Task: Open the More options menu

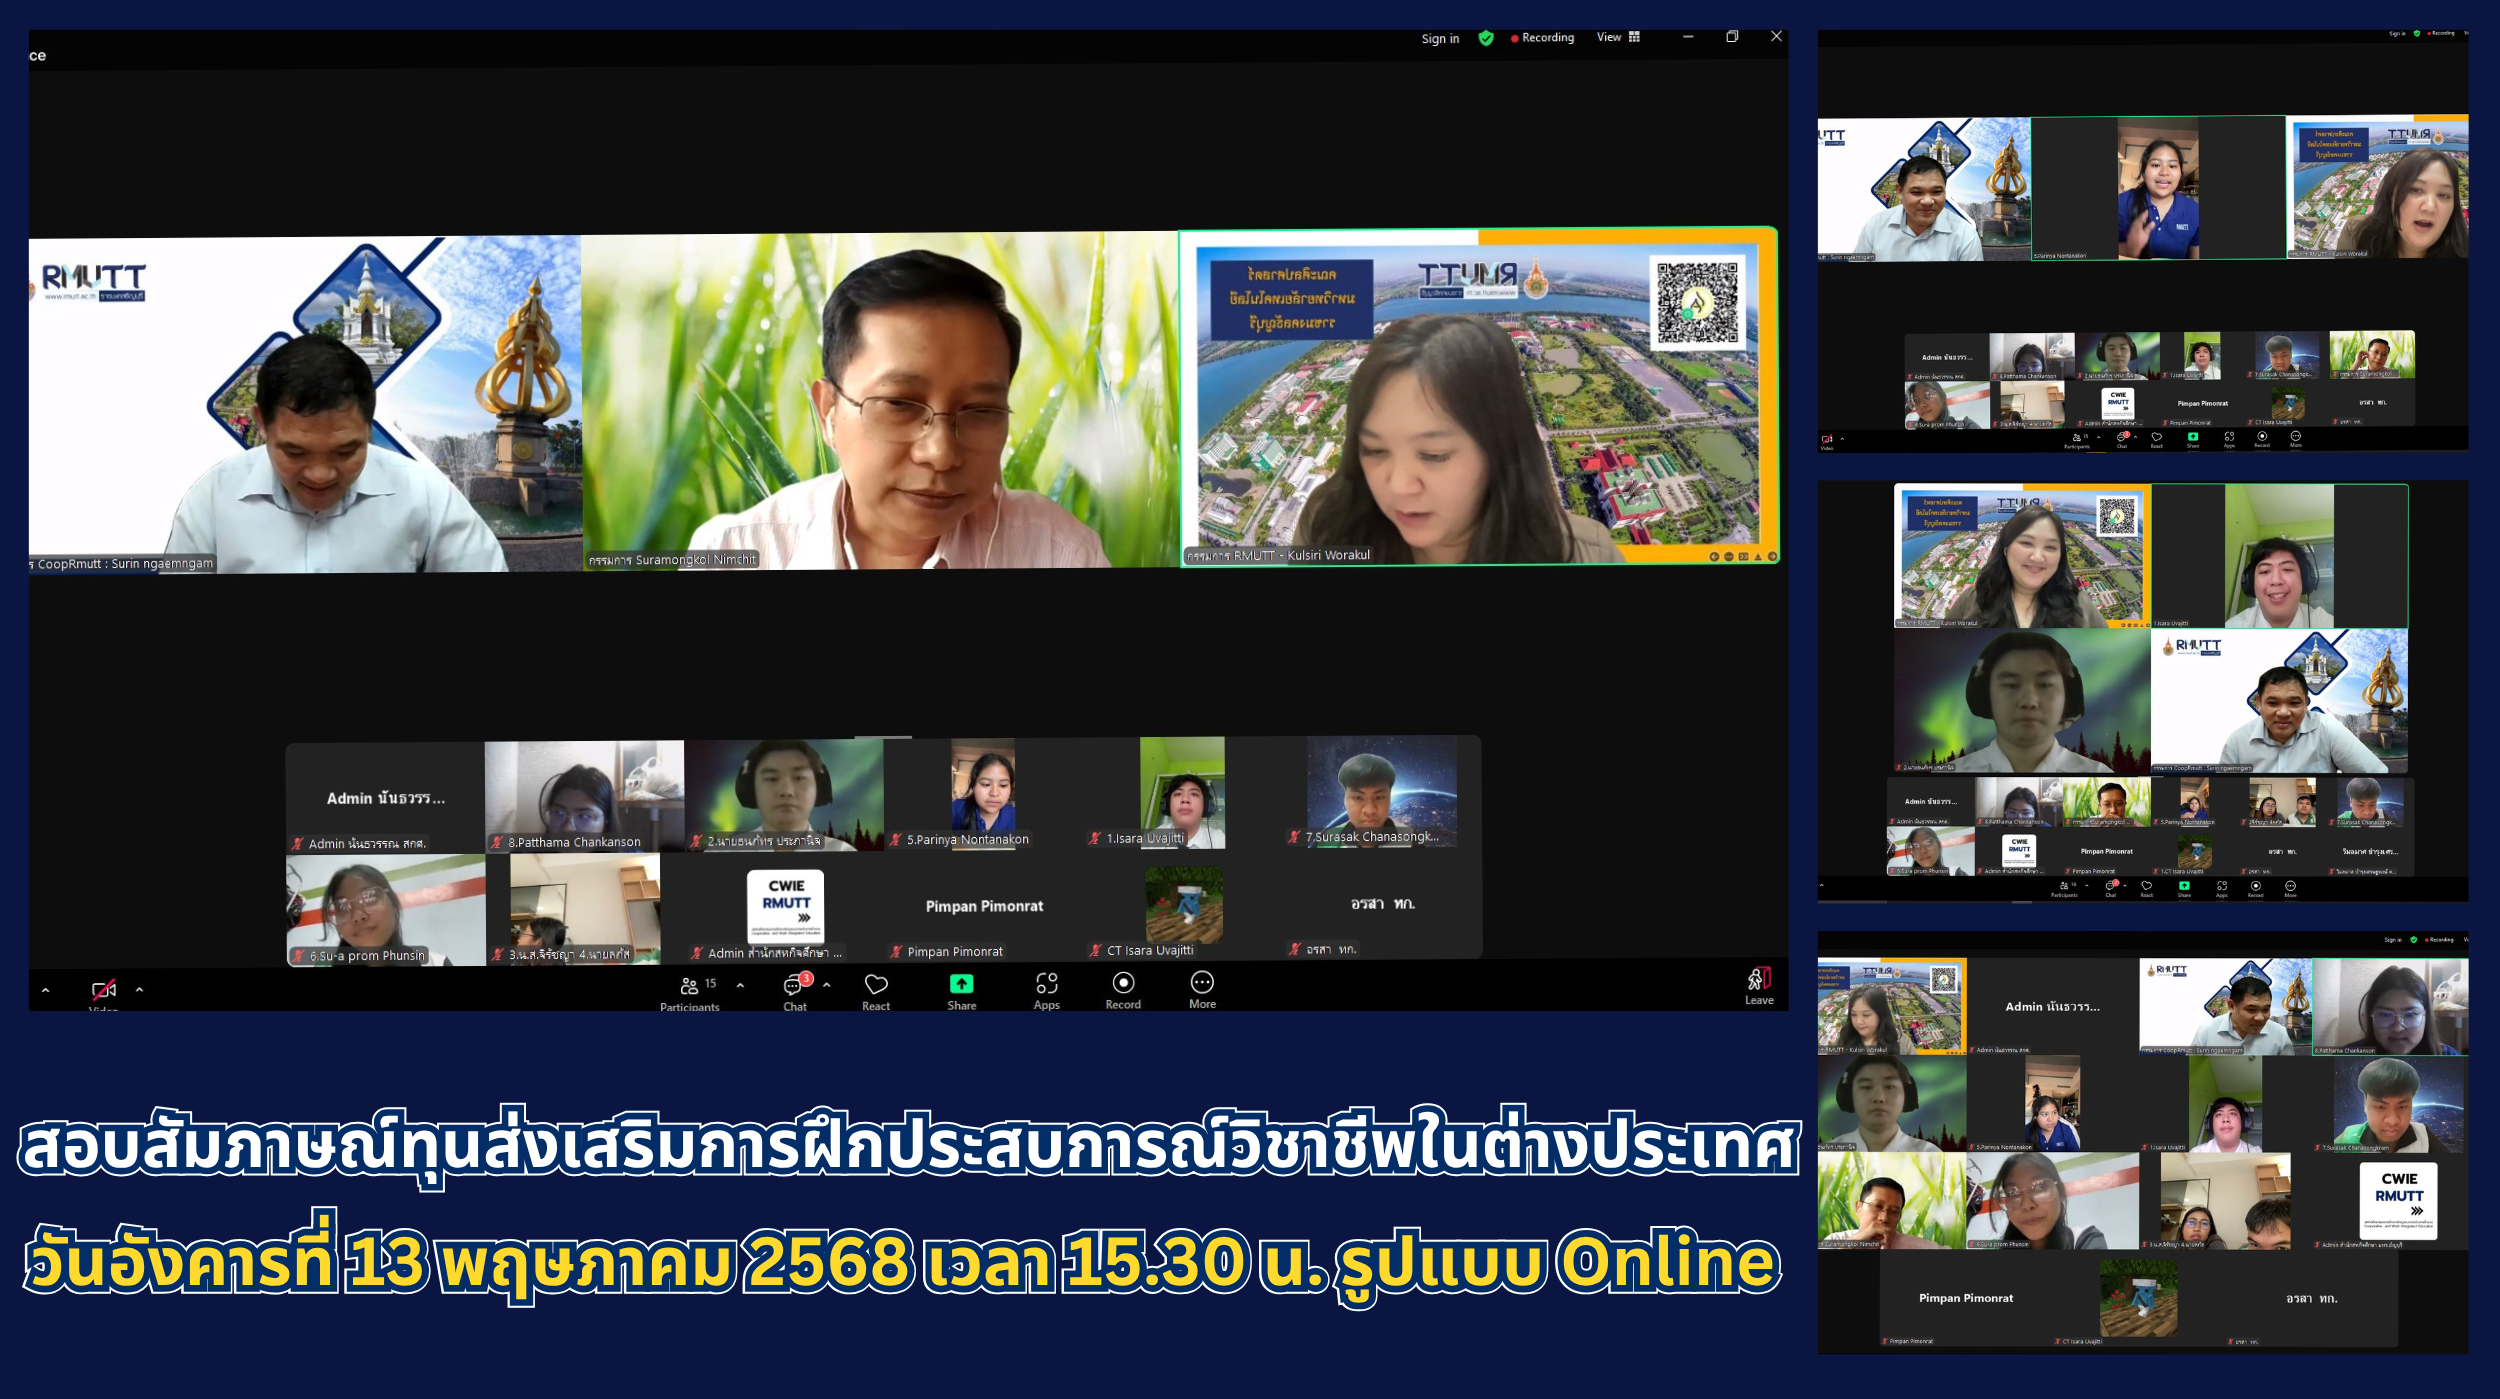Action: [1202, 991]
